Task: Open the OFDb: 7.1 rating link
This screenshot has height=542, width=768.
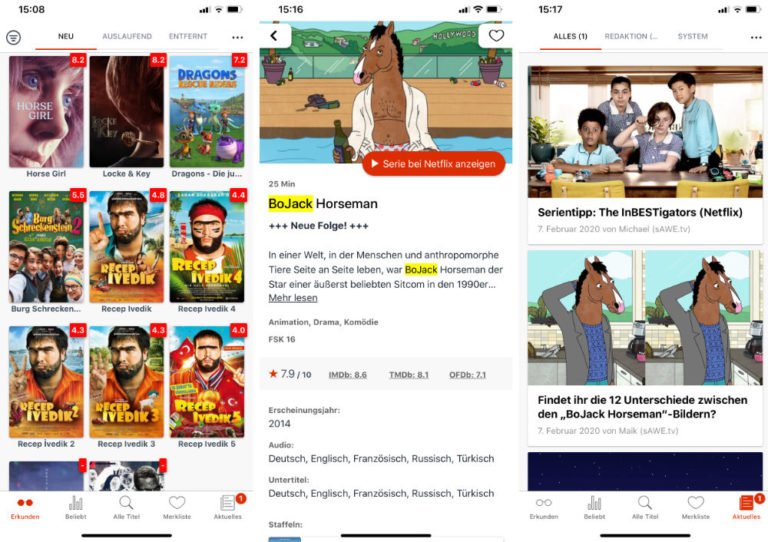Action: click(x=467, y=375)
